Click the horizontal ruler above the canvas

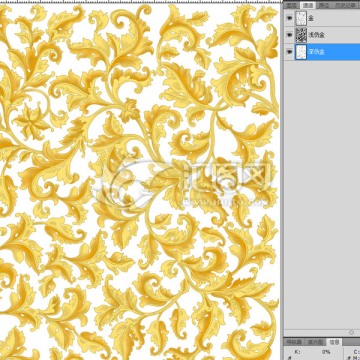140,1
